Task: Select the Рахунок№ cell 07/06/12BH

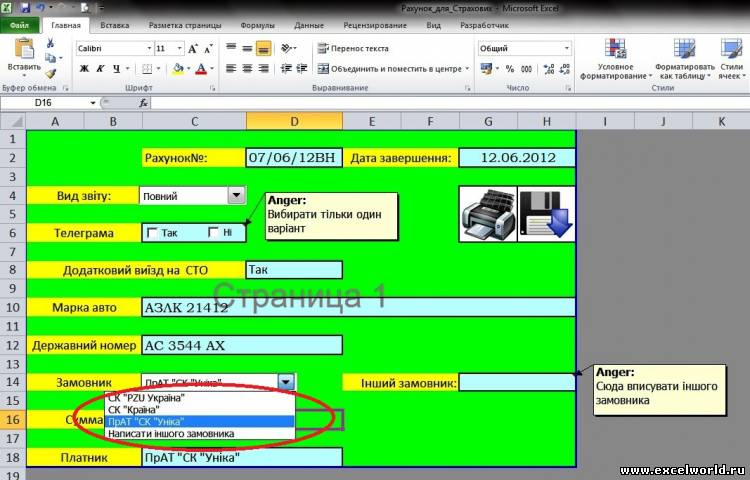Action: [294, 158]
